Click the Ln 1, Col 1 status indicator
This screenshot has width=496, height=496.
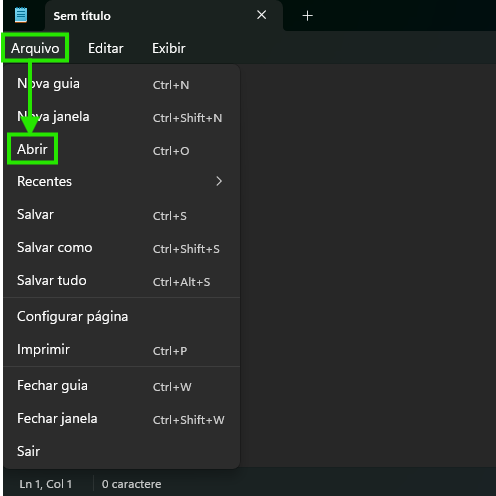pyautogui.click(x=46, y=484)
